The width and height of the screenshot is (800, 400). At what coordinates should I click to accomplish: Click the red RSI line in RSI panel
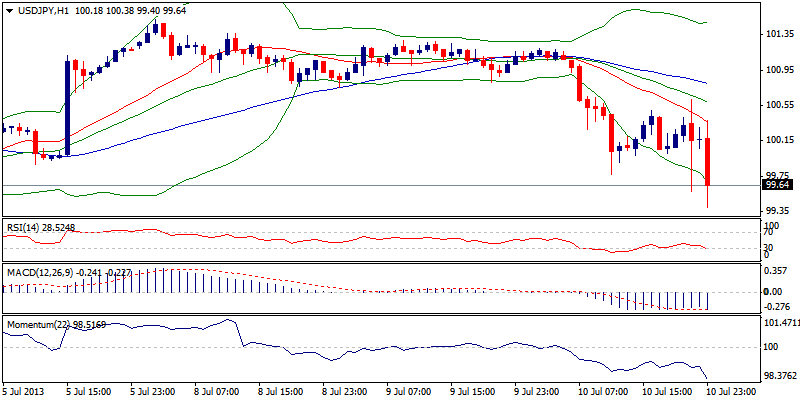pos(400,240)
